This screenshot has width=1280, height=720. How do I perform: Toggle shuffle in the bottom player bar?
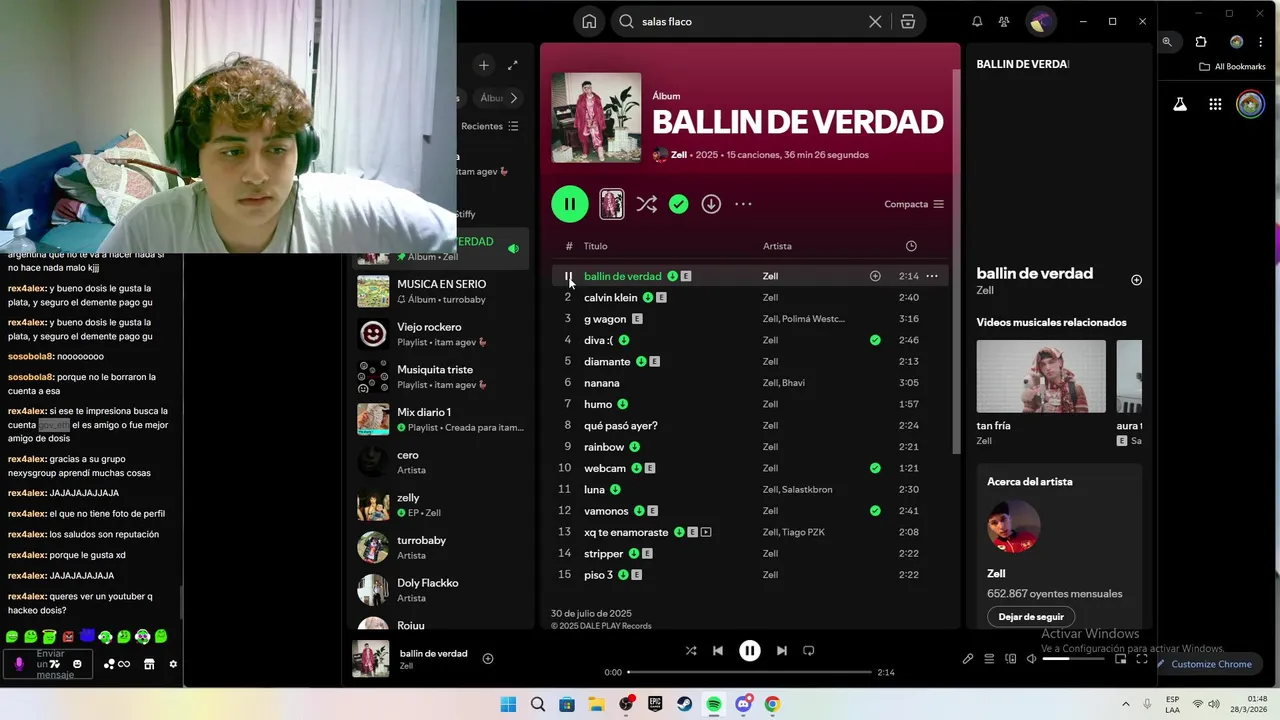690,650
